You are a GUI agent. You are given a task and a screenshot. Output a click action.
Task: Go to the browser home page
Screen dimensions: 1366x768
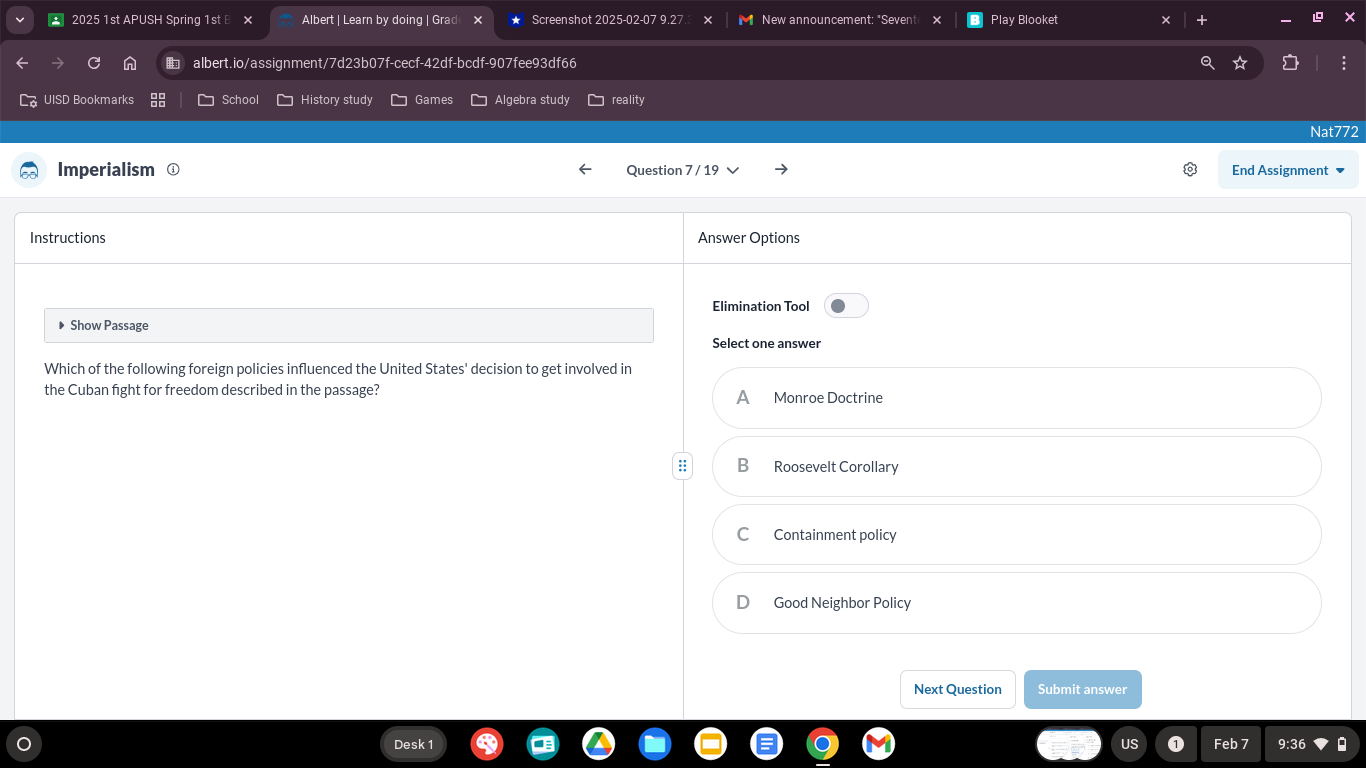[x=130, y=63]
